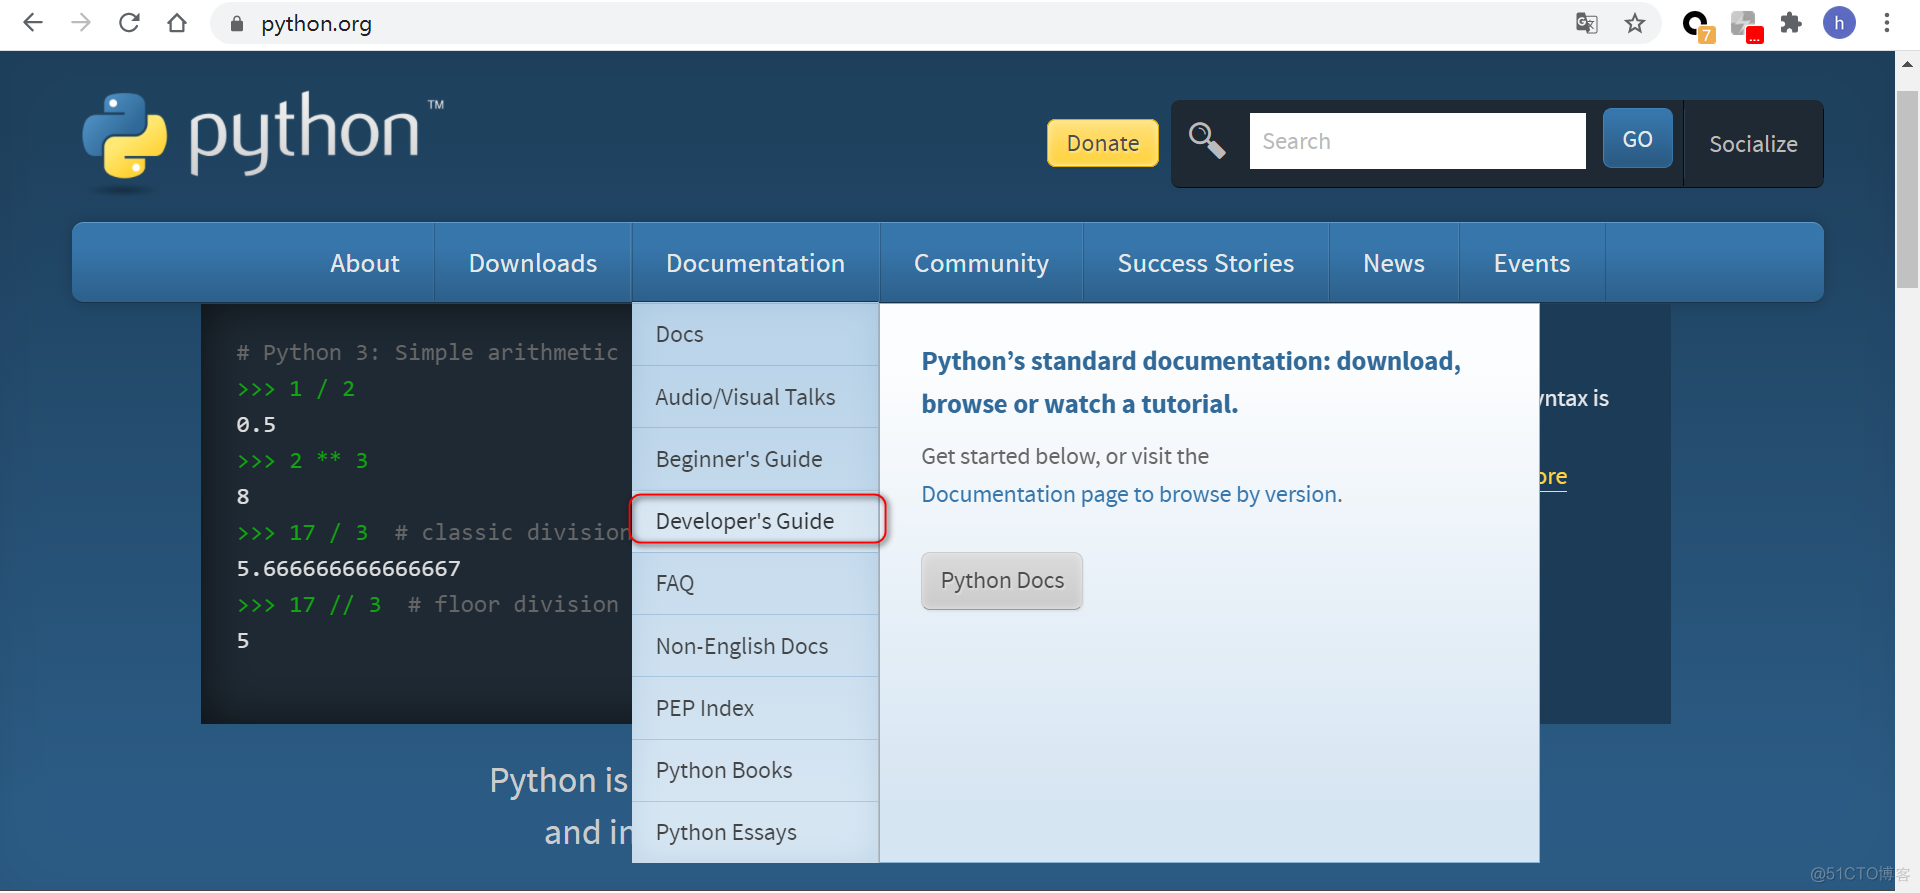Select Beginner's Guide menu entry

click(x=755, y=459)
